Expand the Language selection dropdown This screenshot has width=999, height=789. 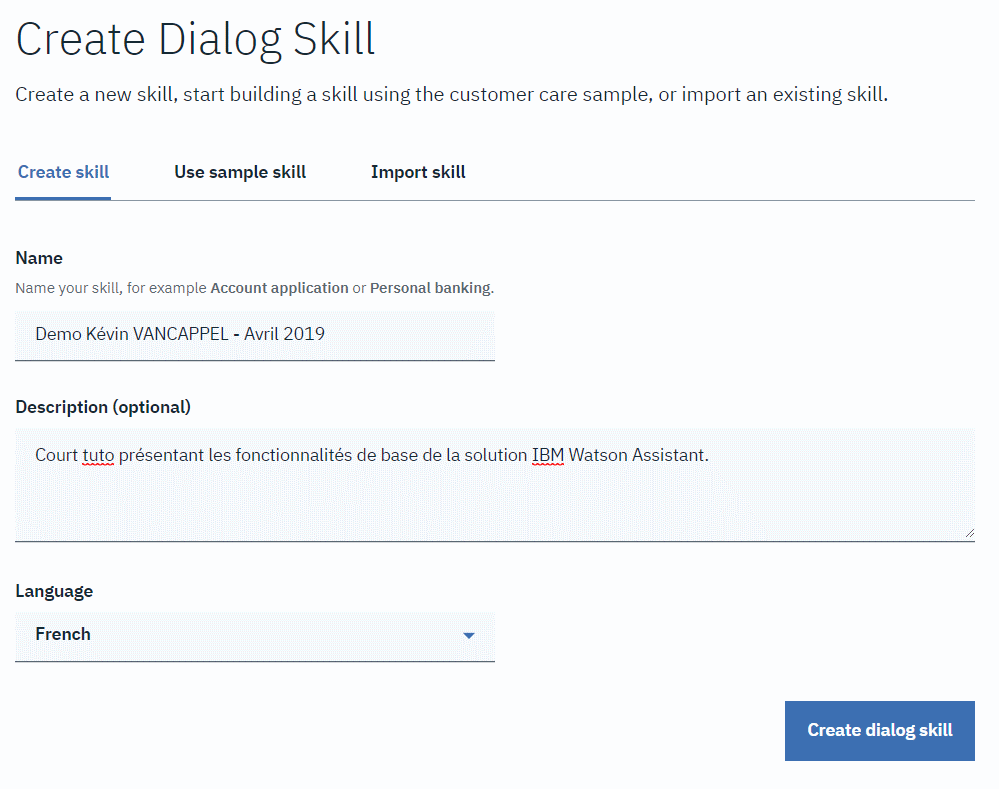(x=255, y=636)
